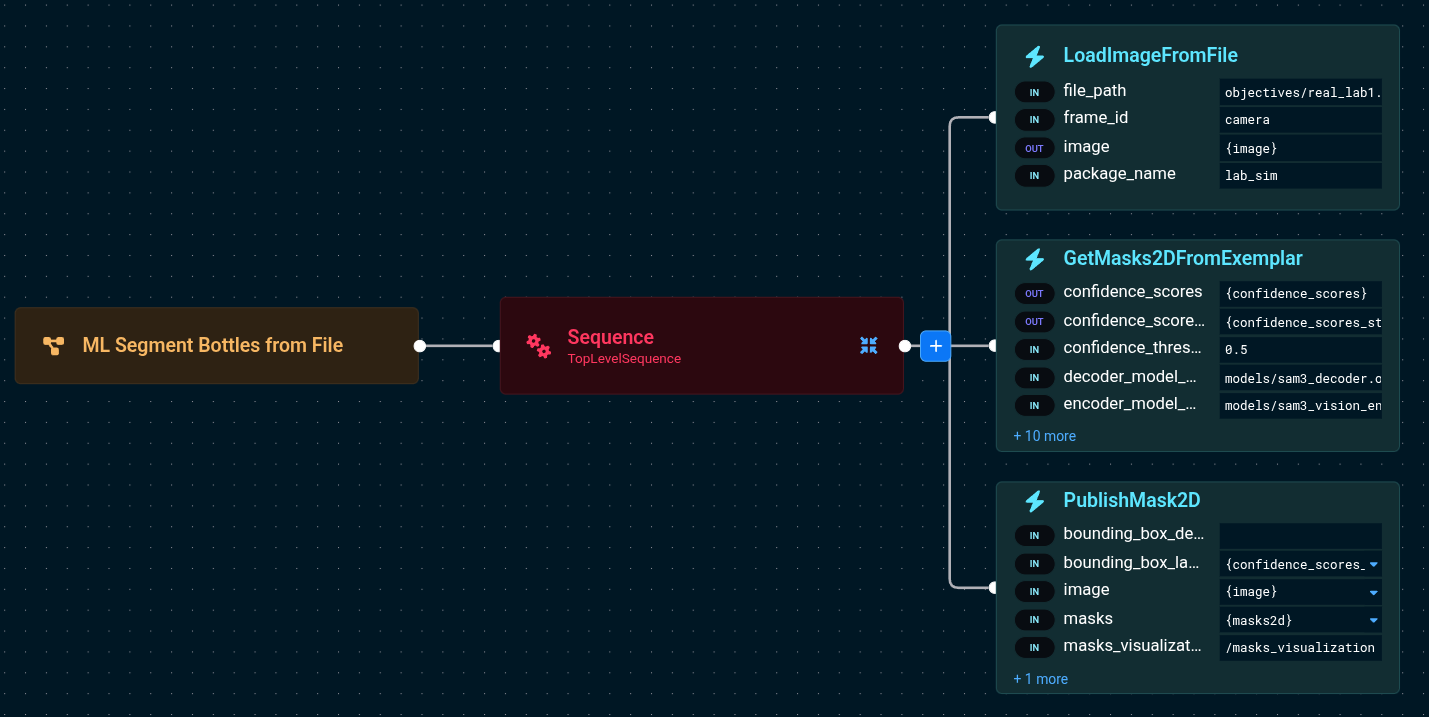Screen dimensions: 1429x717
Task: Open the masks dropdown showing {masks2d}
Action: pyautogui.click(x=1372, y=620)
